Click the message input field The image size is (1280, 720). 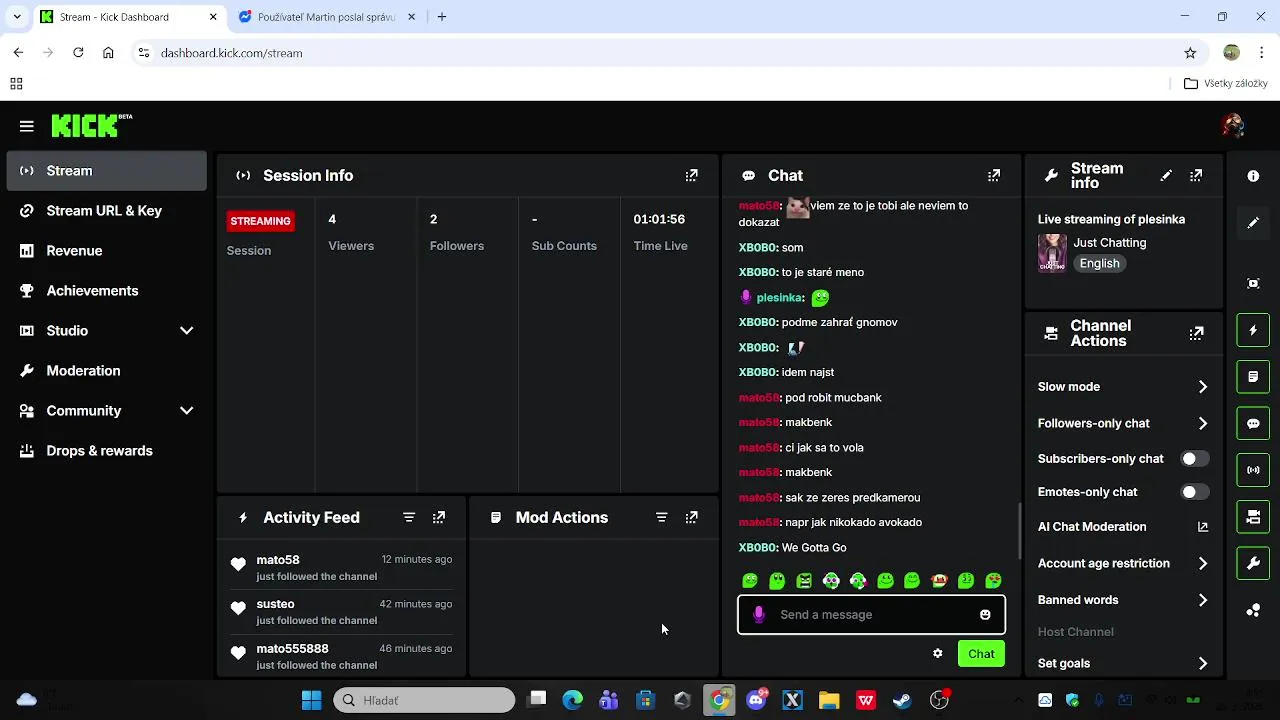click(x=871, y=615)
